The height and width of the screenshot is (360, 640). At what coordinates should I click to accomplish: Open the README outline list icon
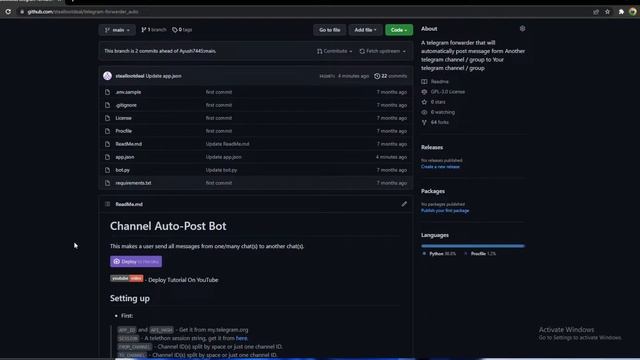pyautogui.click(x=107, y=204)
